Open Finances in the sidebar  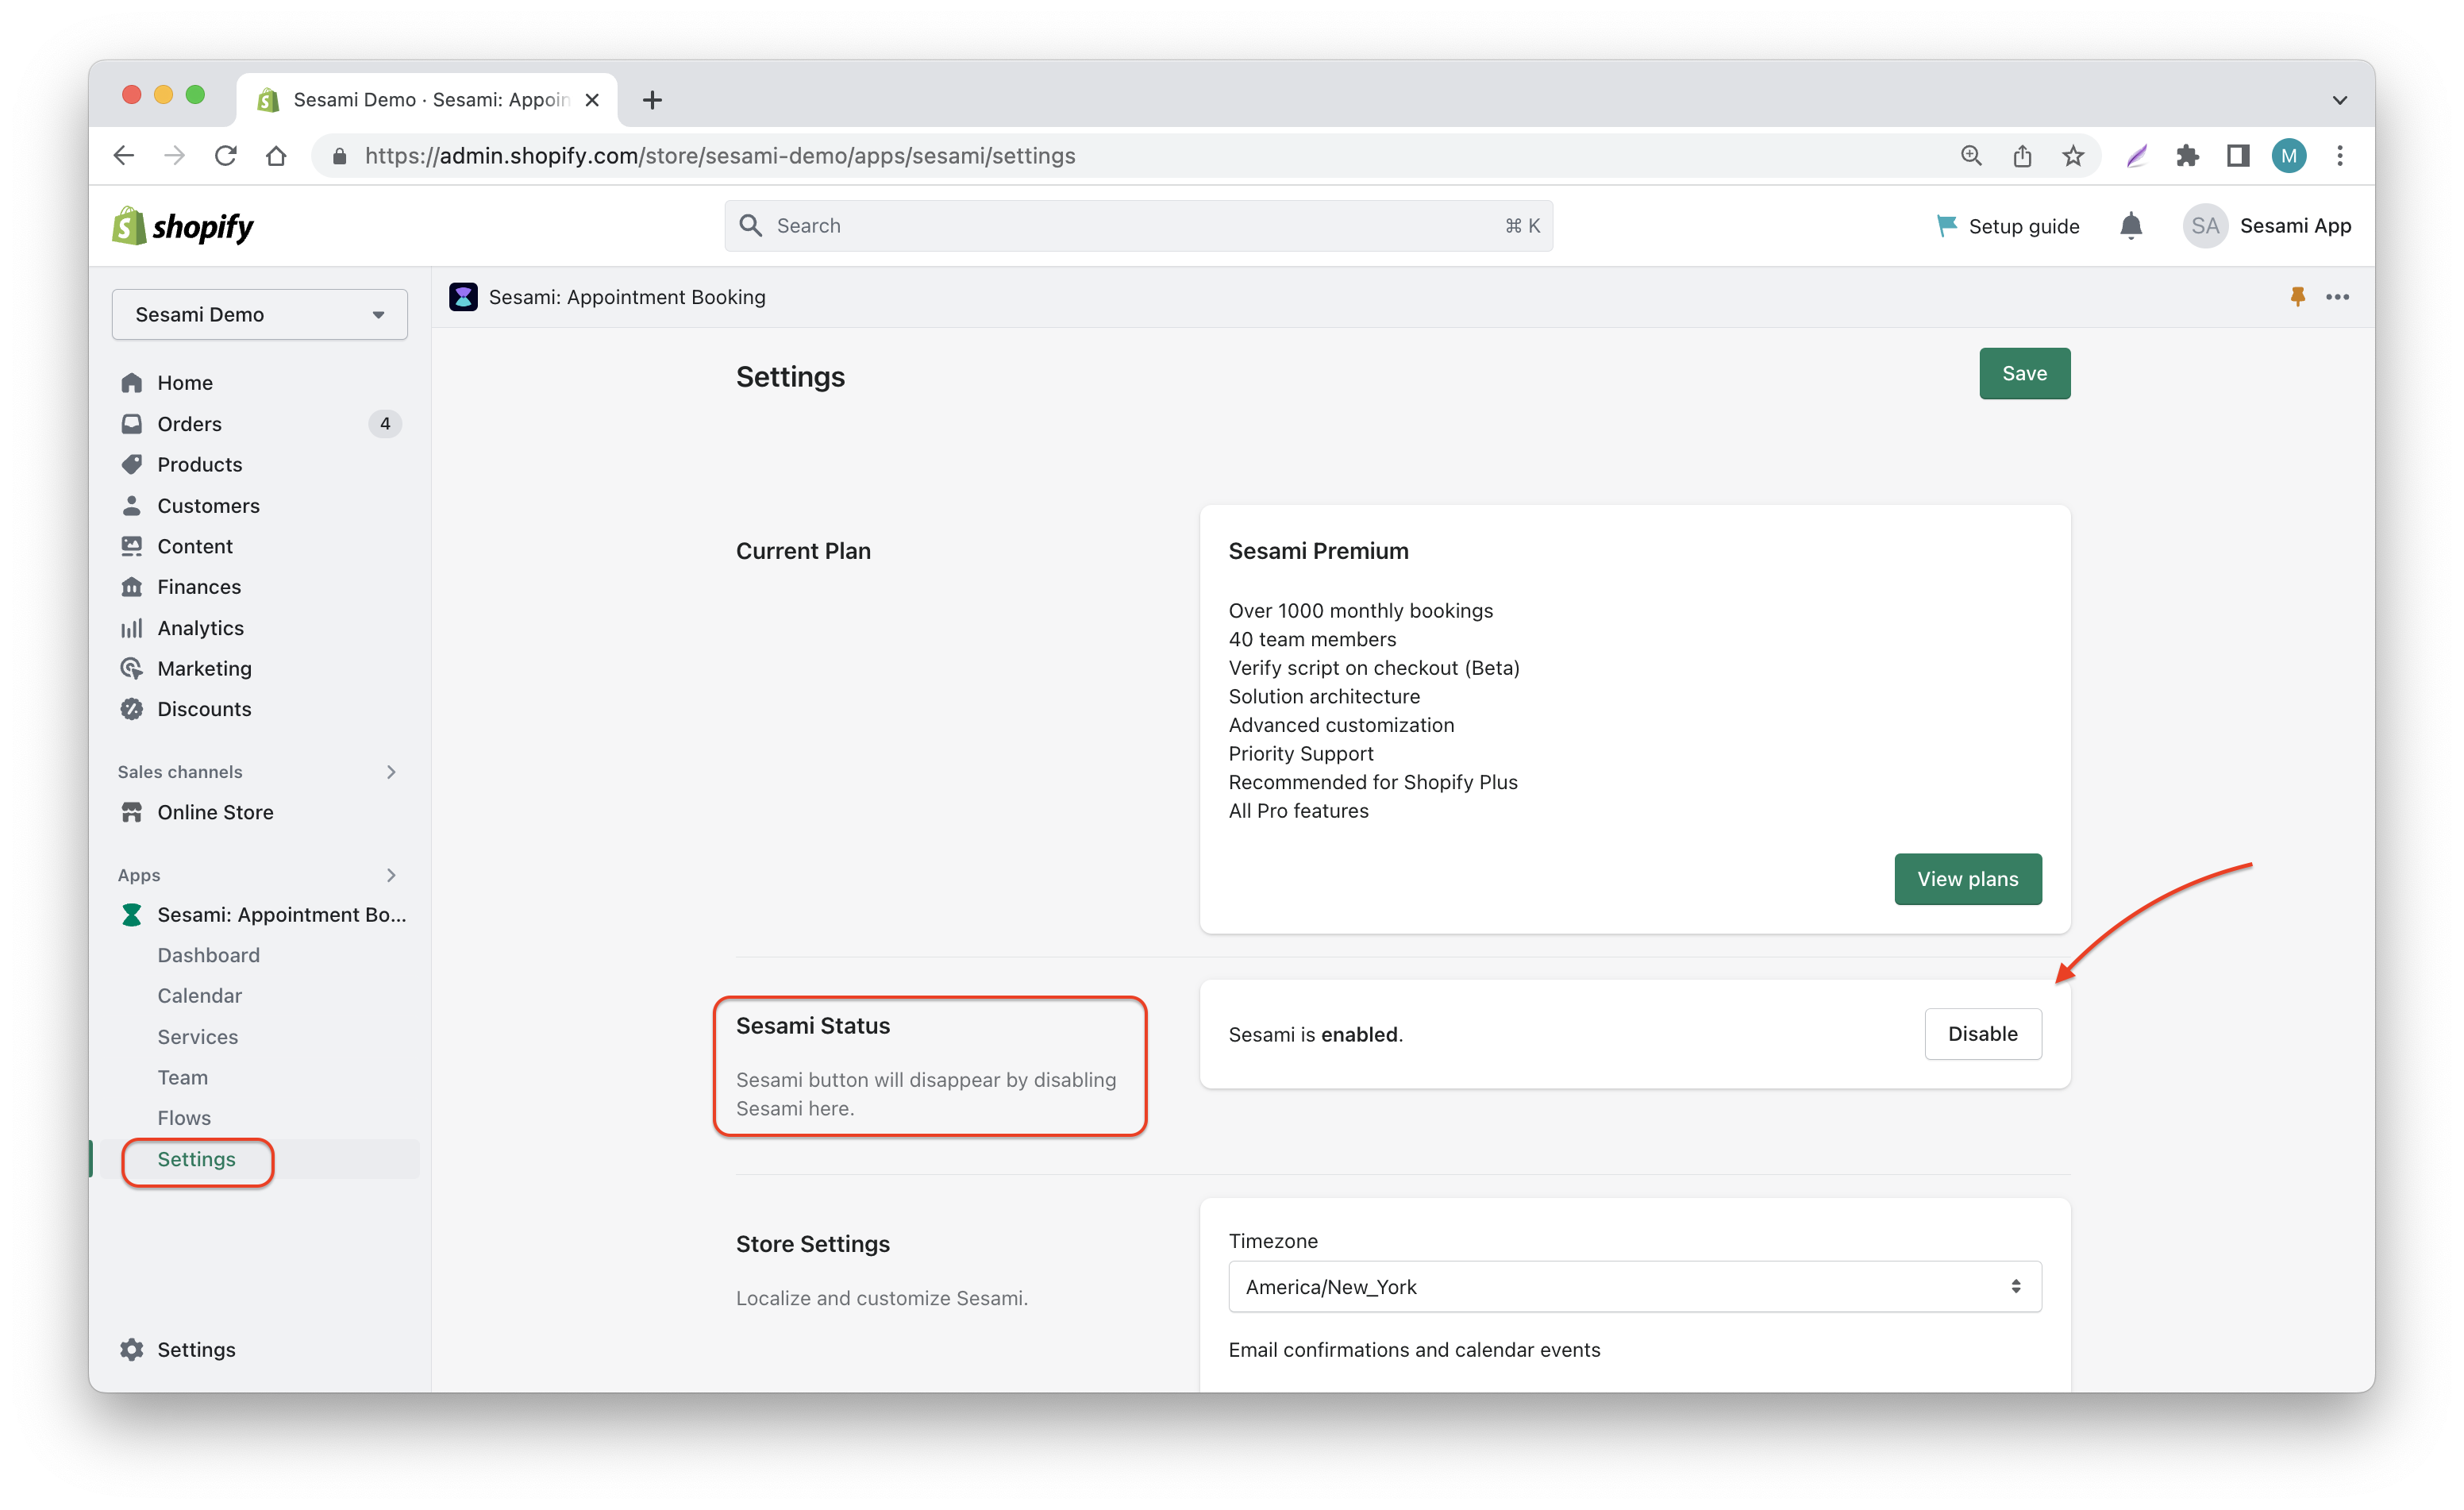pyautogui.click(x=199, y=587)
